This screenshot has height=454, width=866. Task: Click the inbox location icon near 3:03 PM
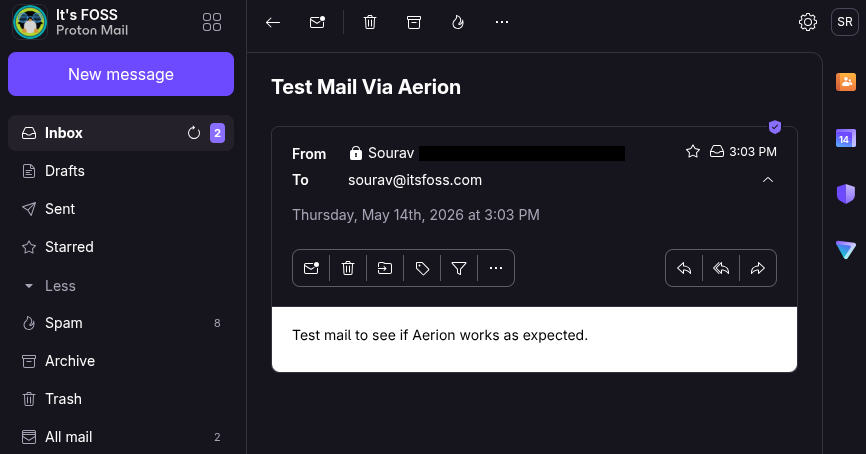pos(717,151)
